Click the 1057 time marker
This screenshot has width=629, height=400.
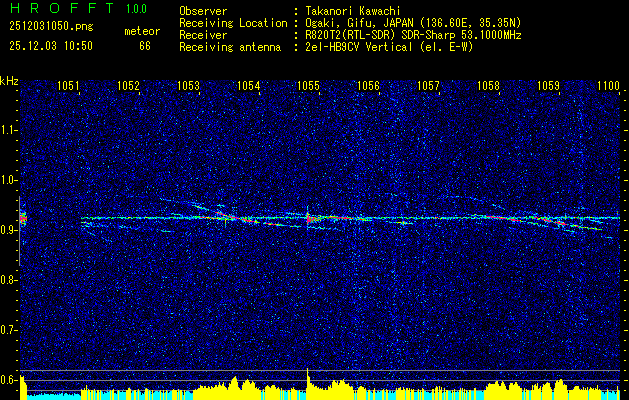428,85
